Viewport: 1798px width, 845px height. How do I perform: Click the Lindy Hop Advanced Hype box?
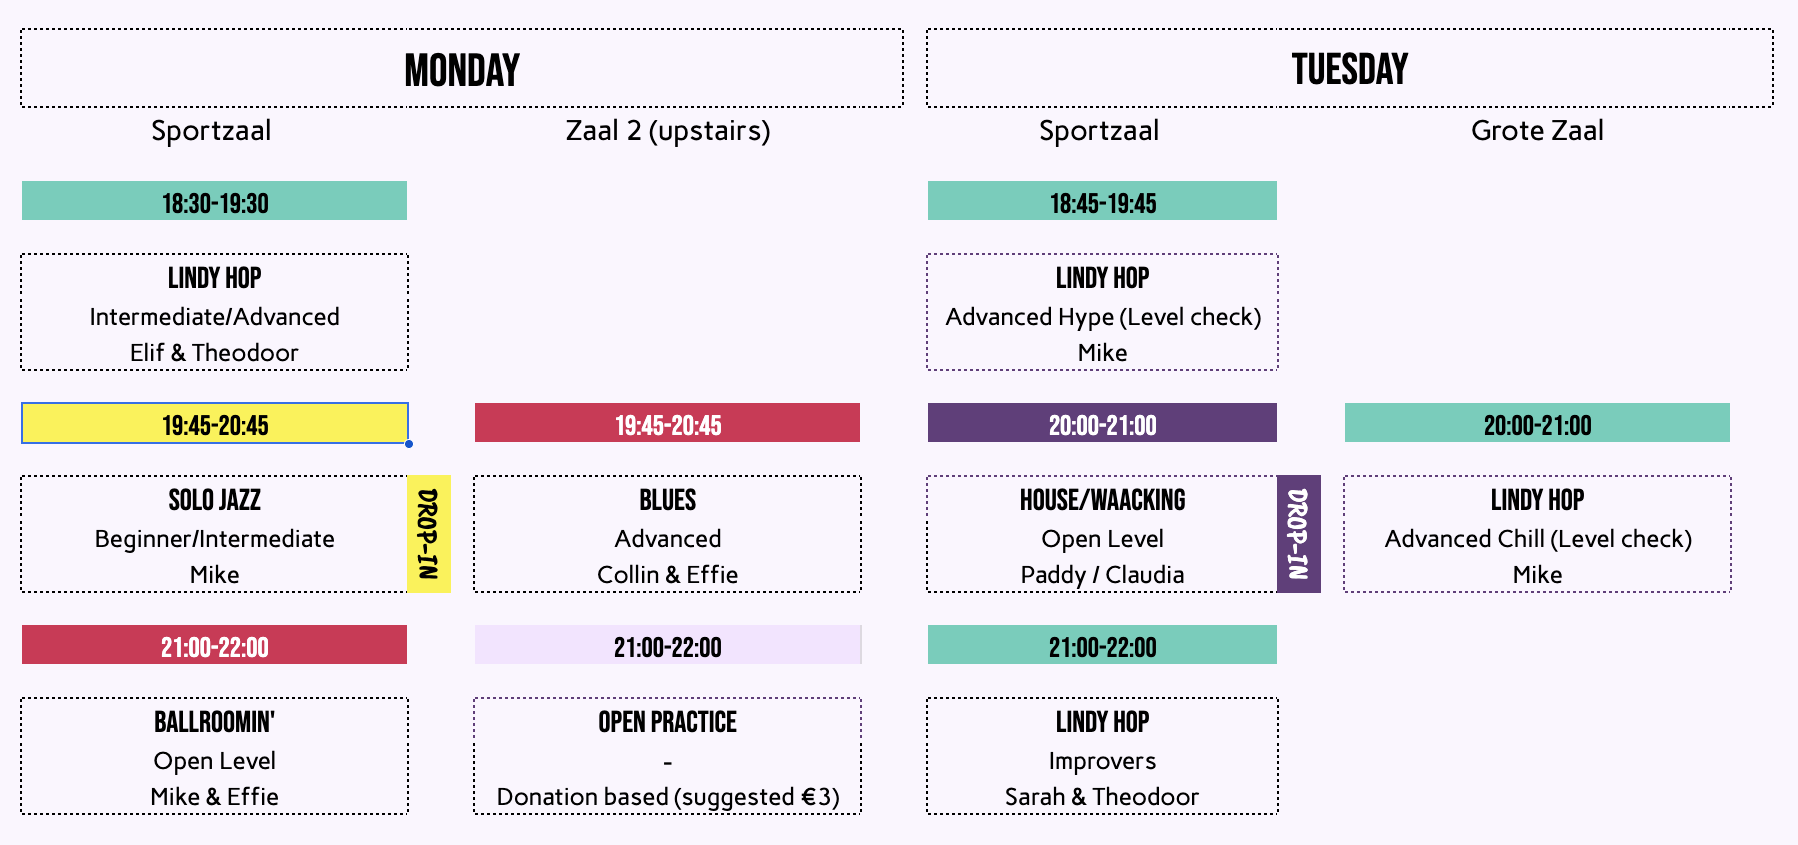click(x=1102, y=313)
